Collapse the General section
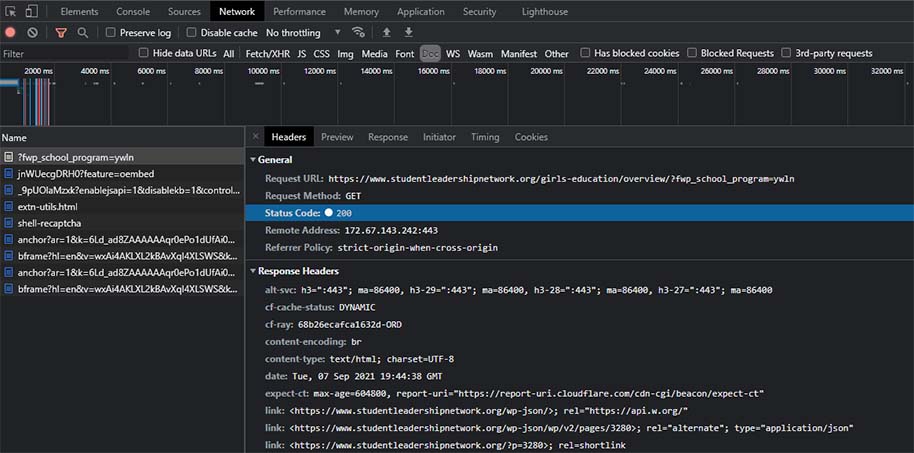The width and height of the screenshot is (914, 453). click(x=252, y=160)
